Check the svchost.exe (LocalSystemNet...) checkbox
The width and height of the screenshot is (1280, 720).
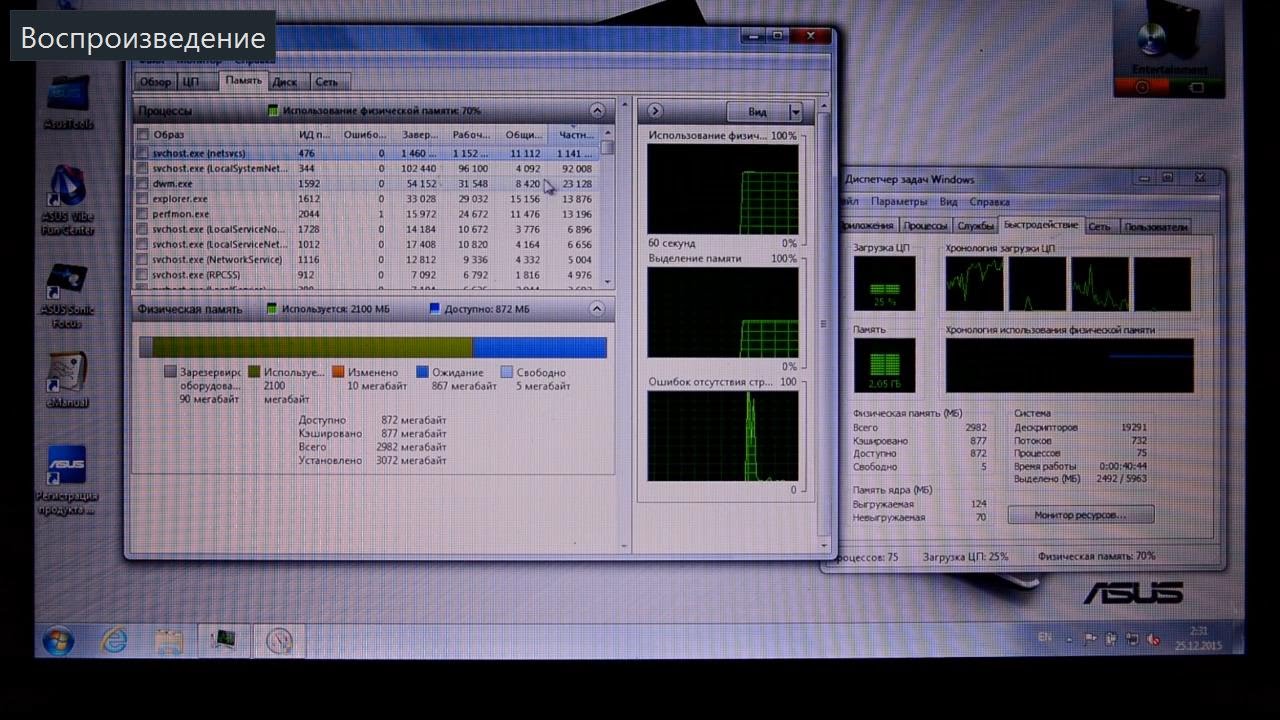(x=143, y=168)
